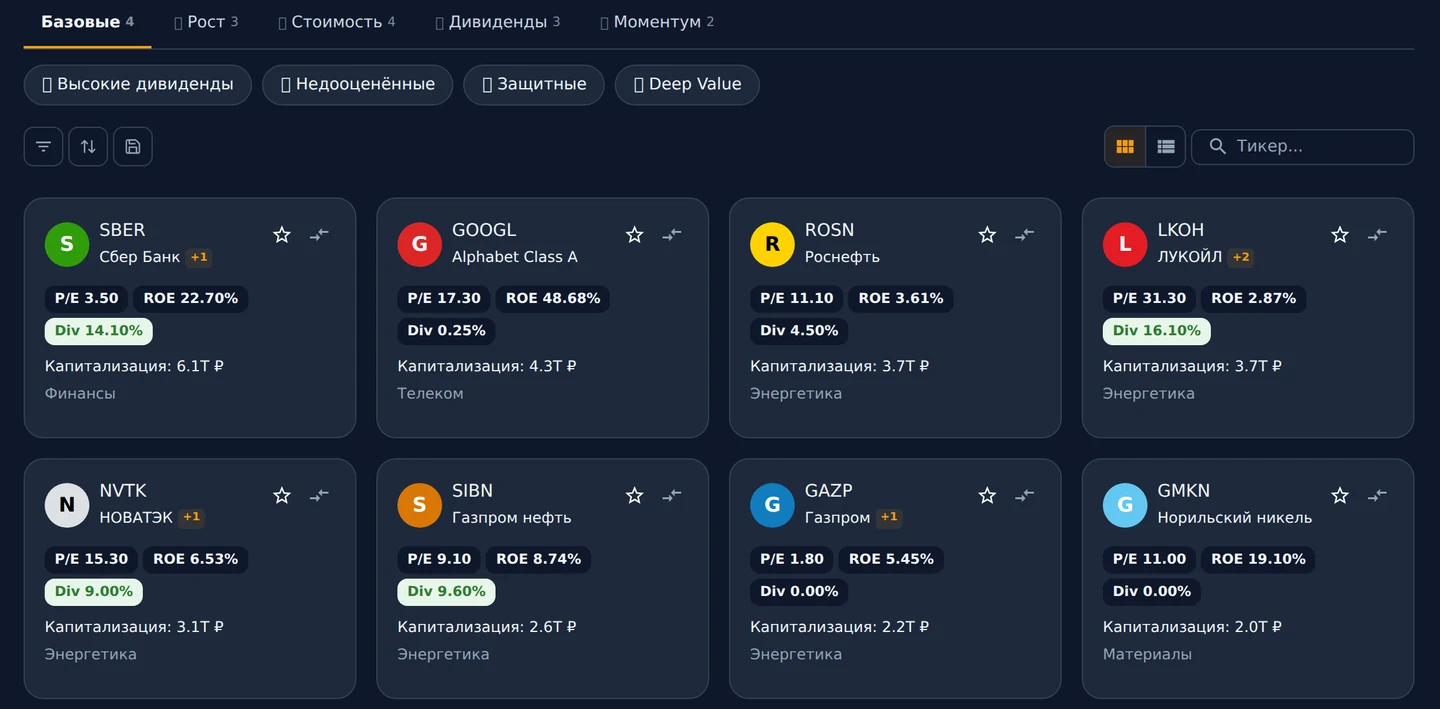The image size is (1440, 709).
Task: Expand the +1 badge next to Газпром
Action: click(x=889, y=518)
